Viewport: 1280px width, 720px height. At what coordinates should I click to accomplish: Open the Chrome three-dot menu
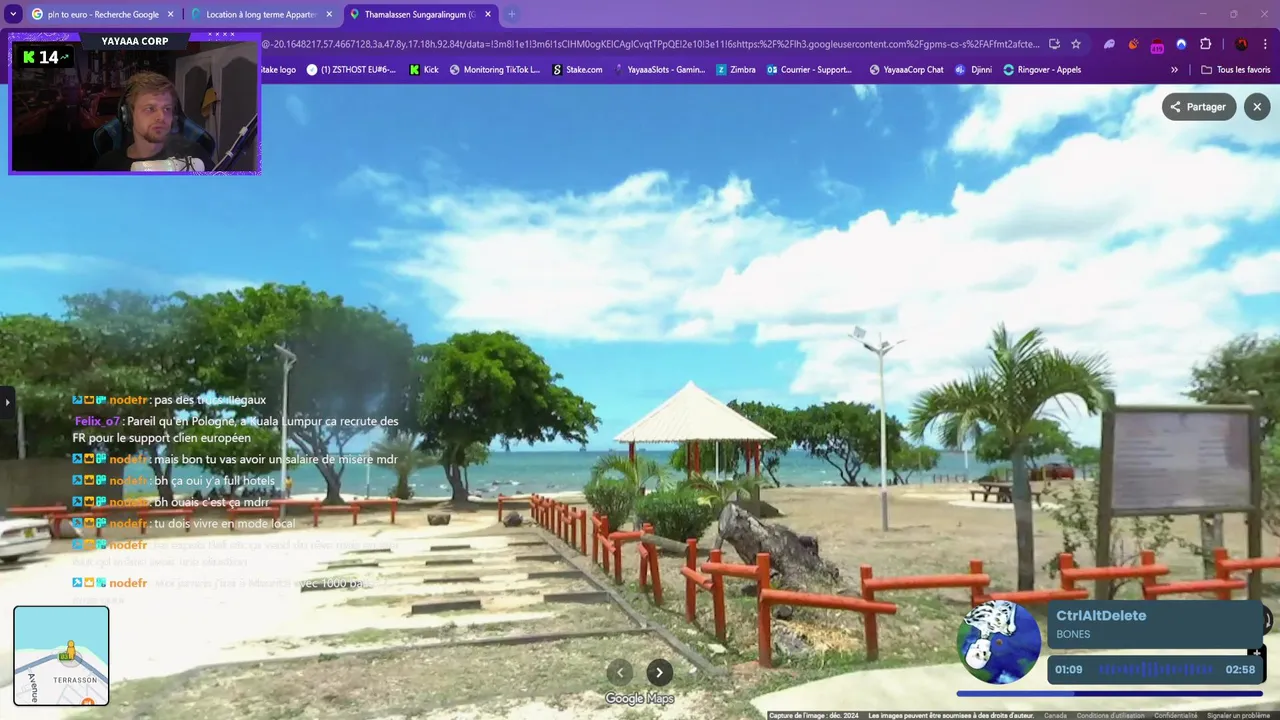point(1266,44)
